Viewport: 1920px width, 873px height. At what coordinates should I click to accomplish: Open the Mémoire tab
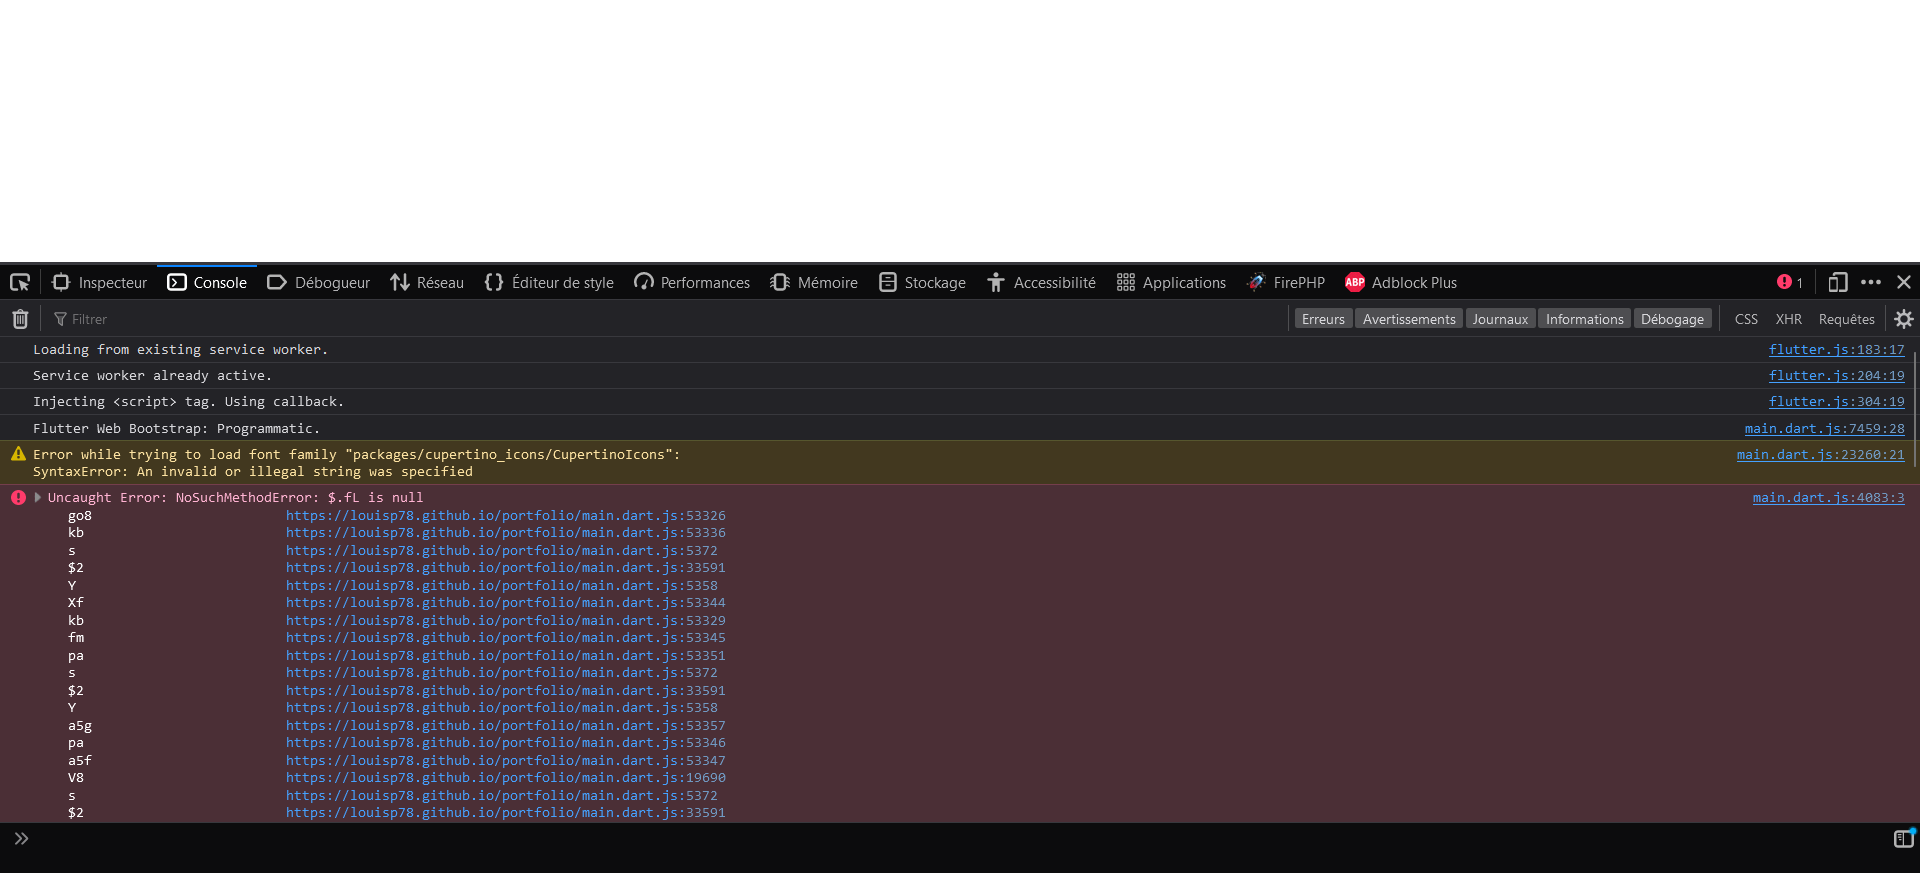click(814, 283)
